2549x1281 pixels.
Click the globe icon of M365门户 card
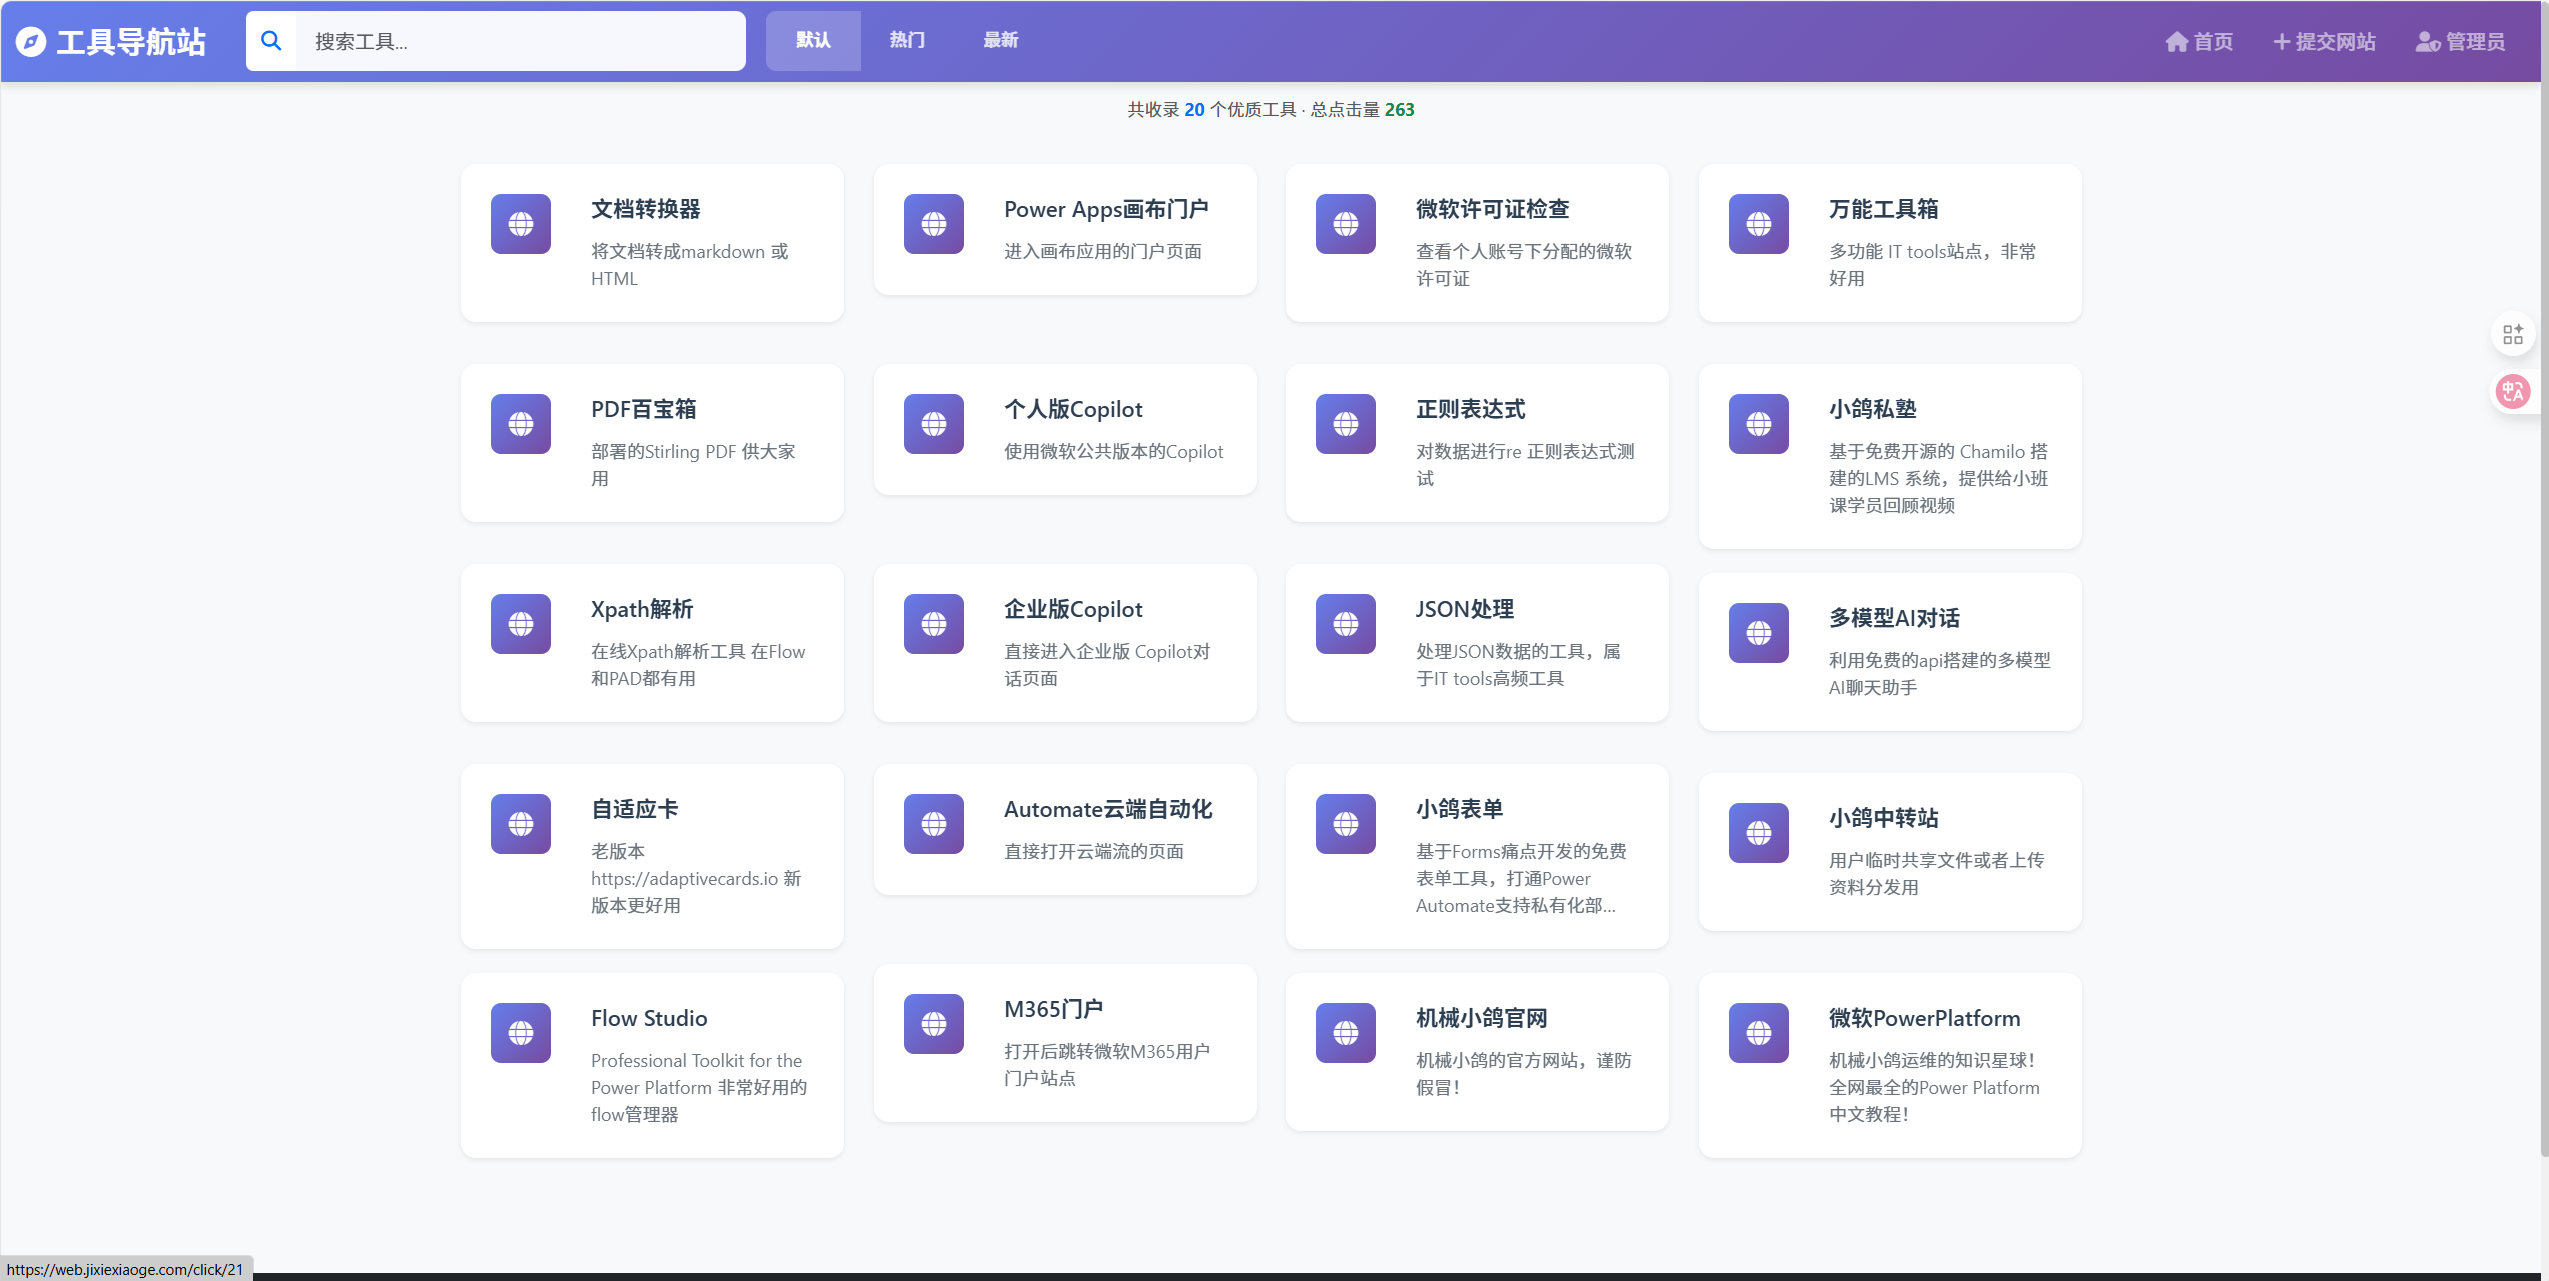934,1024
